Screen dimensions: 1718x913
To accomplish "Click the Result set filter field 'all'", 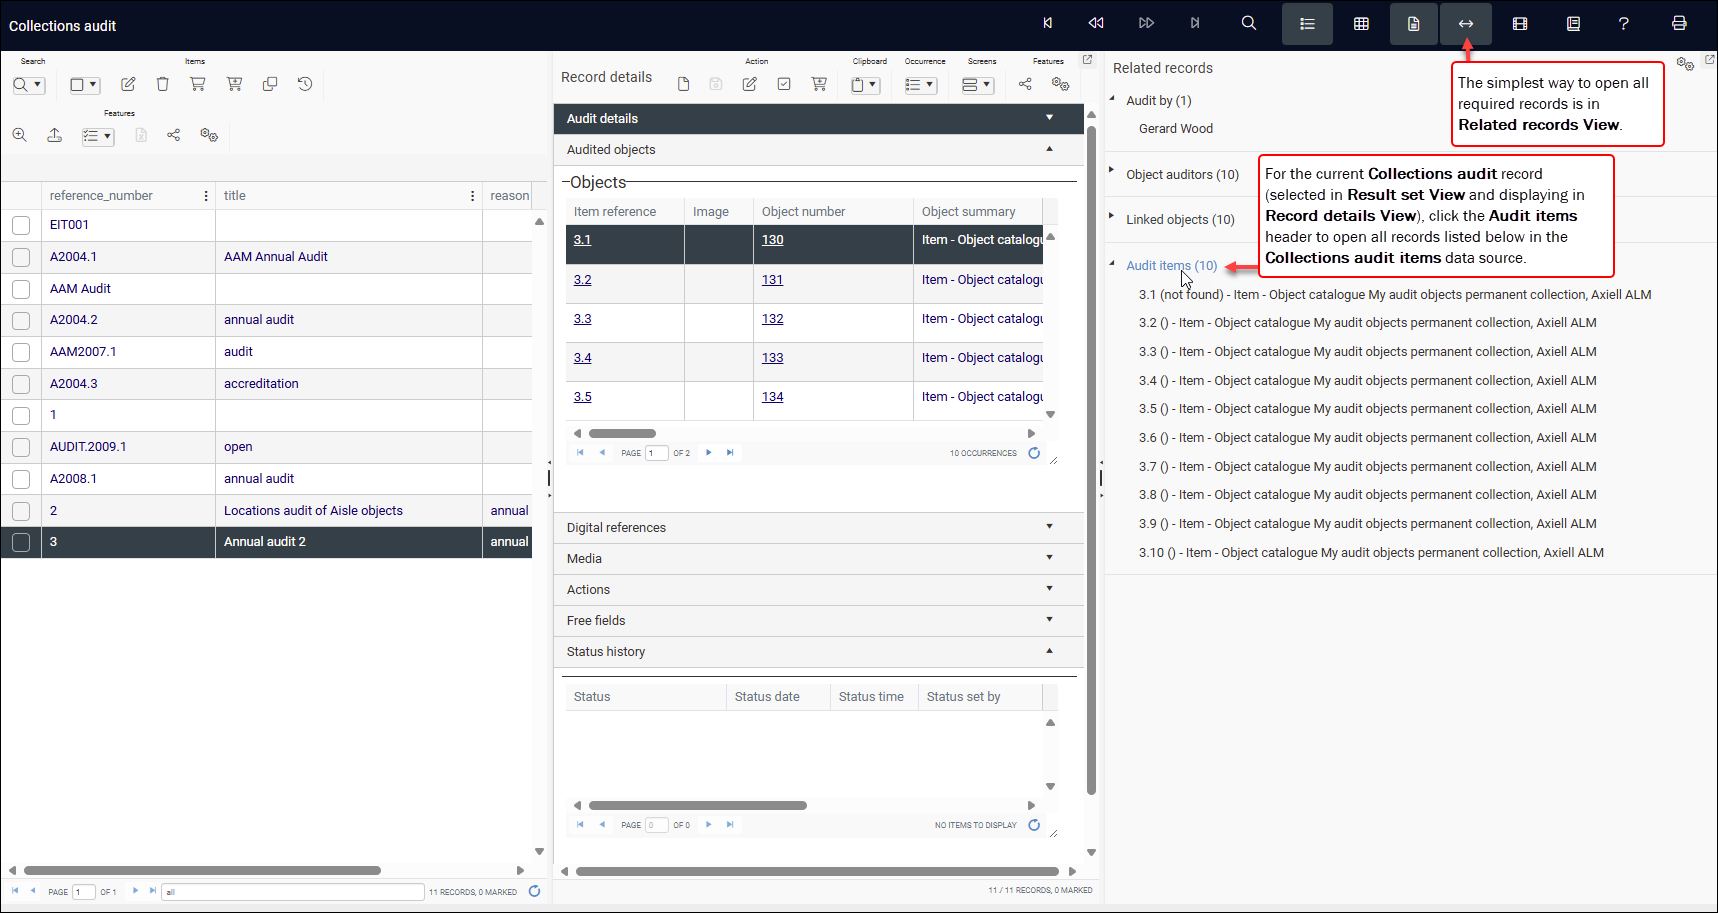I will point(293,892).
